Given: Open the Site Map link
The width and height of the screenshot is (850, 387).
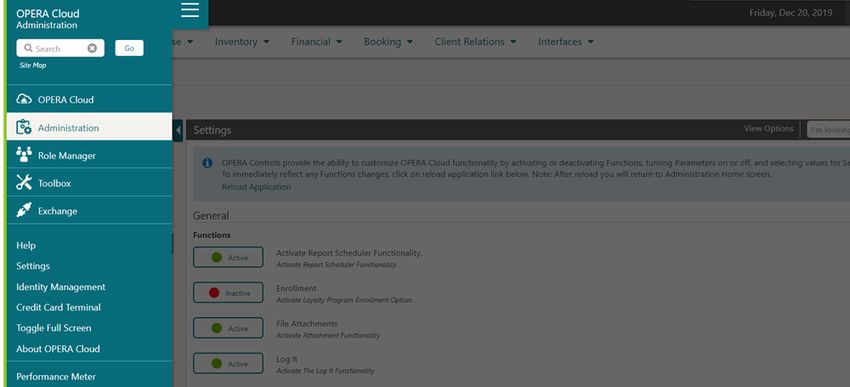Looking at the screenshot, I should (33, 65).
